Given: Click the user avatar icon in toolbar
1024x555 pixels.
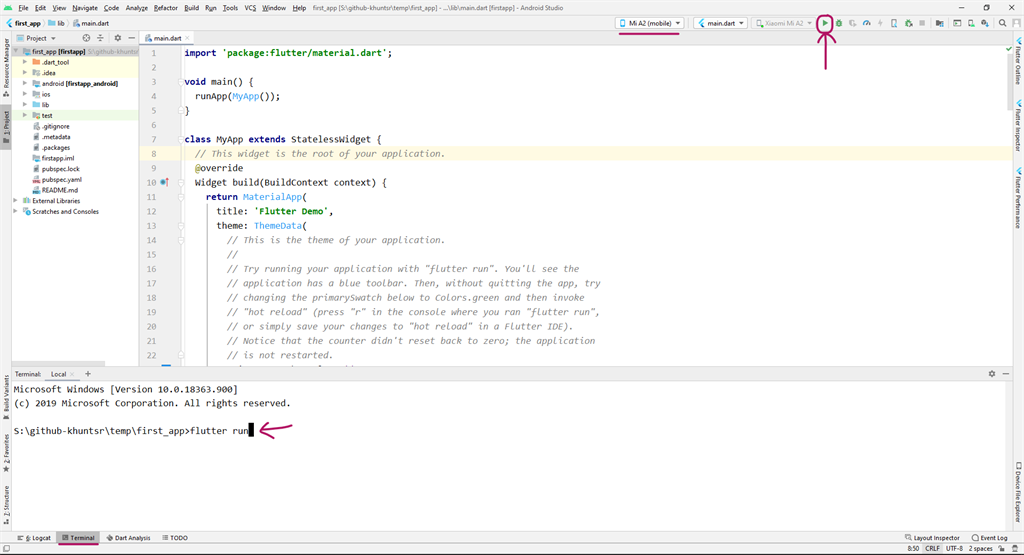Looking at the screenshot, I should 1016,23.
